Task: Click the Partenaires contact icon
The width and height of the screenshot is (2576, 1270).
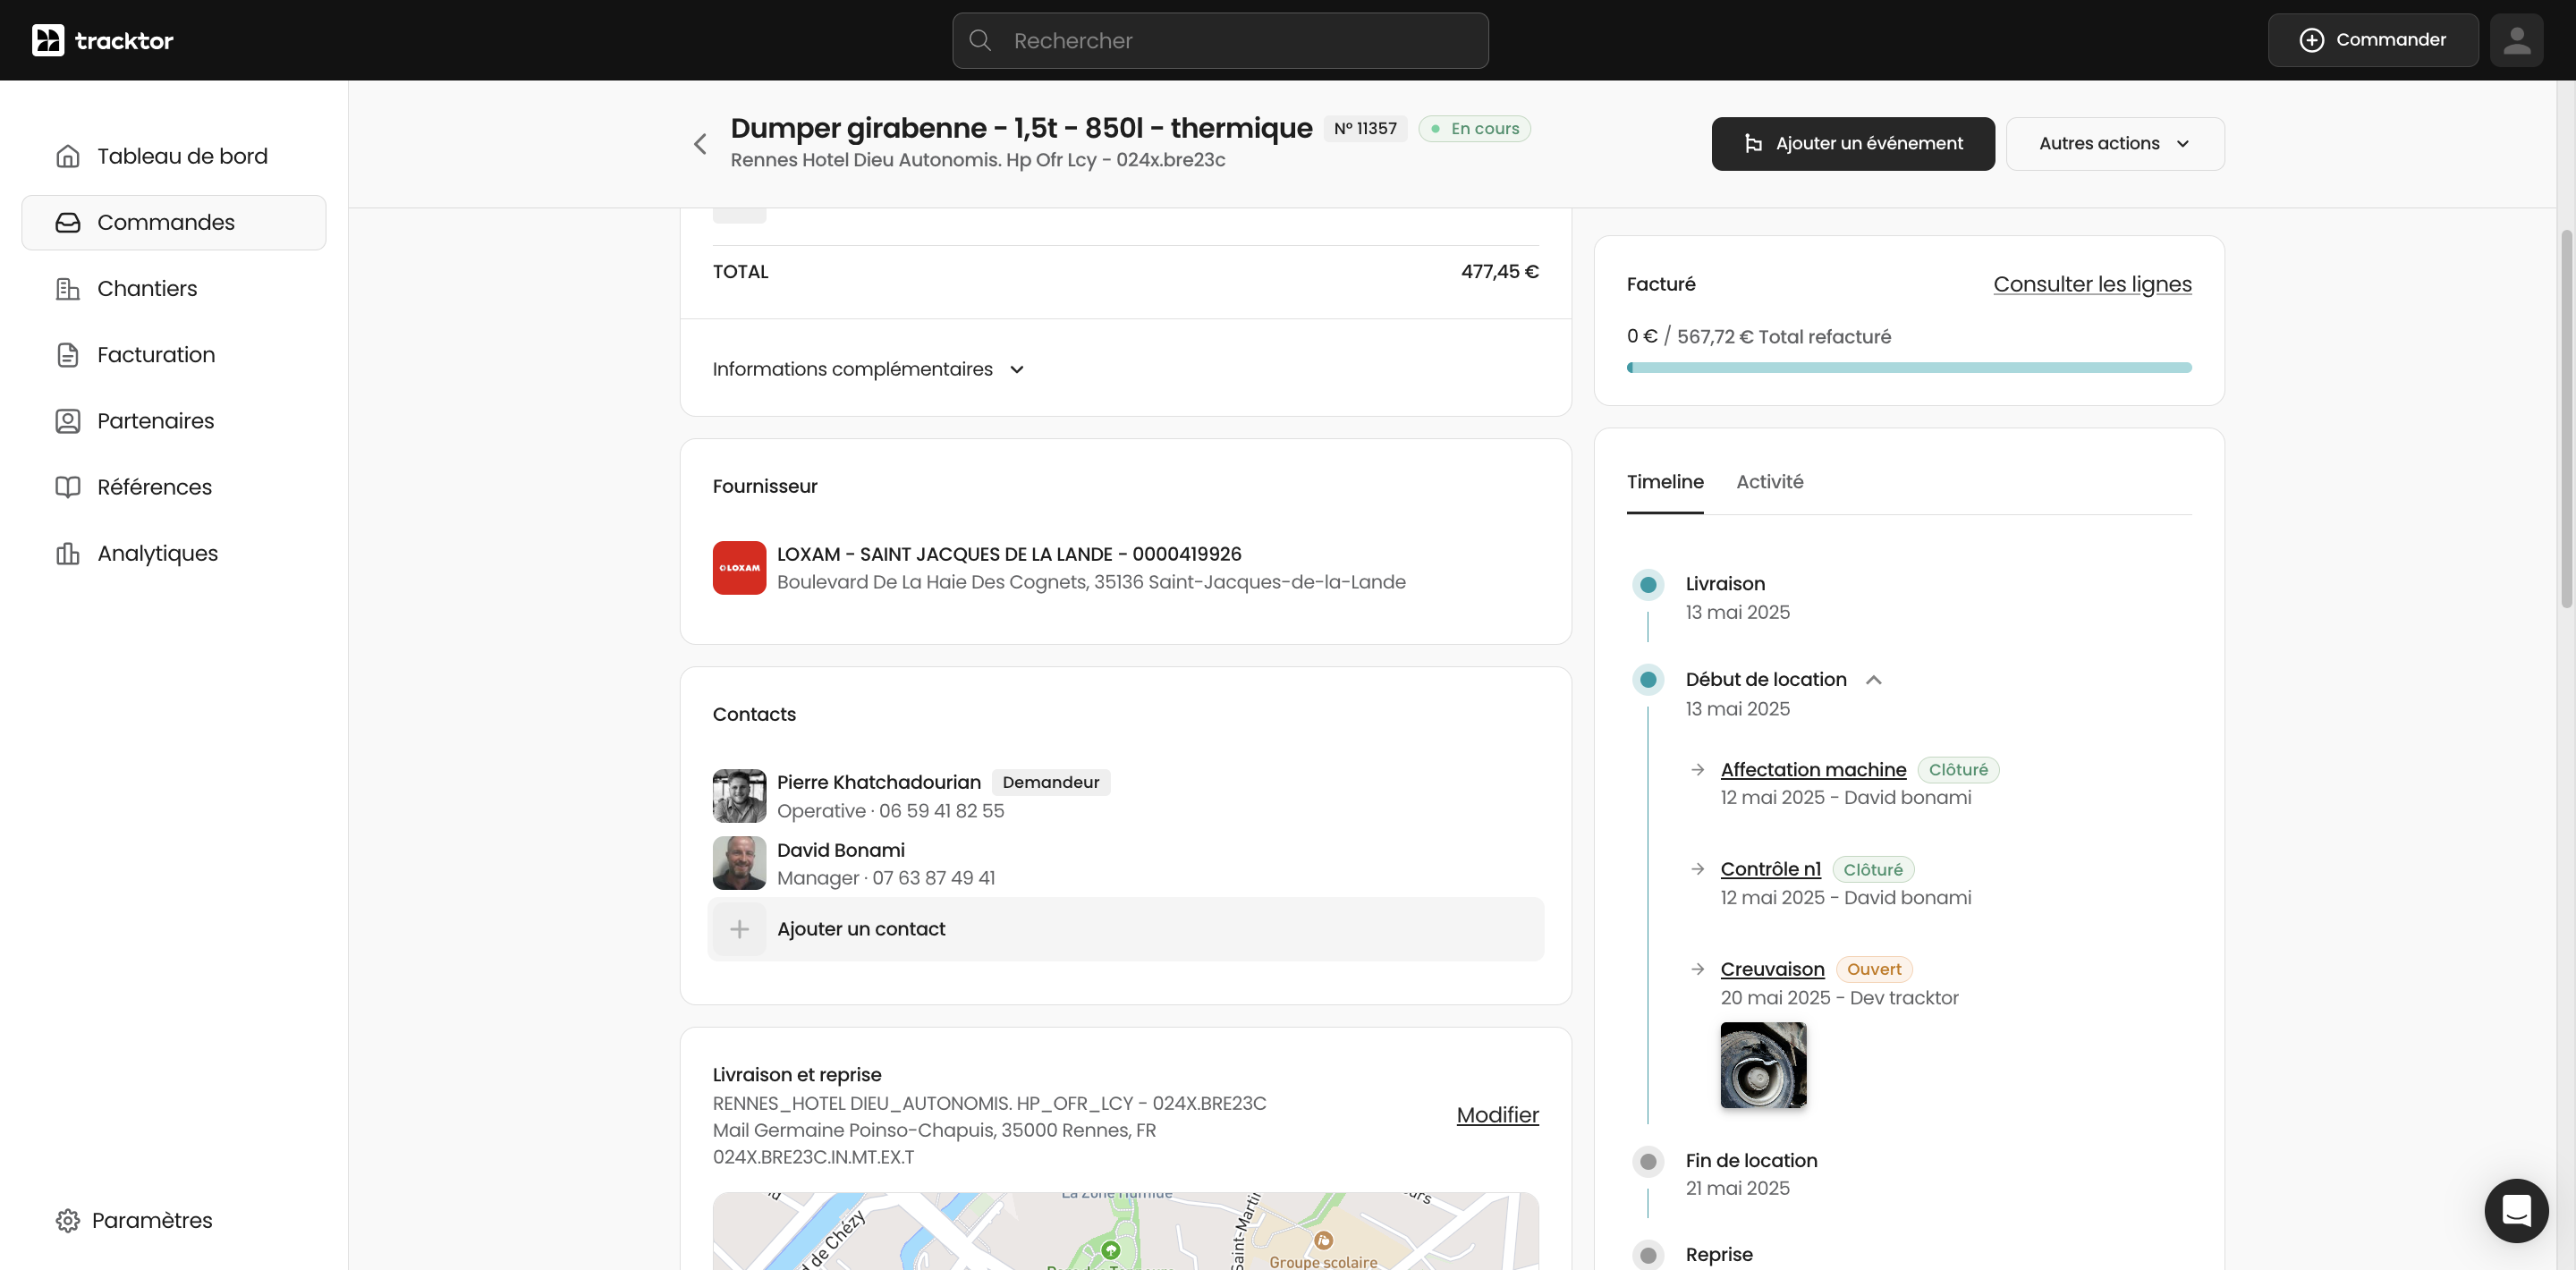Action: [x=67, y=421]
